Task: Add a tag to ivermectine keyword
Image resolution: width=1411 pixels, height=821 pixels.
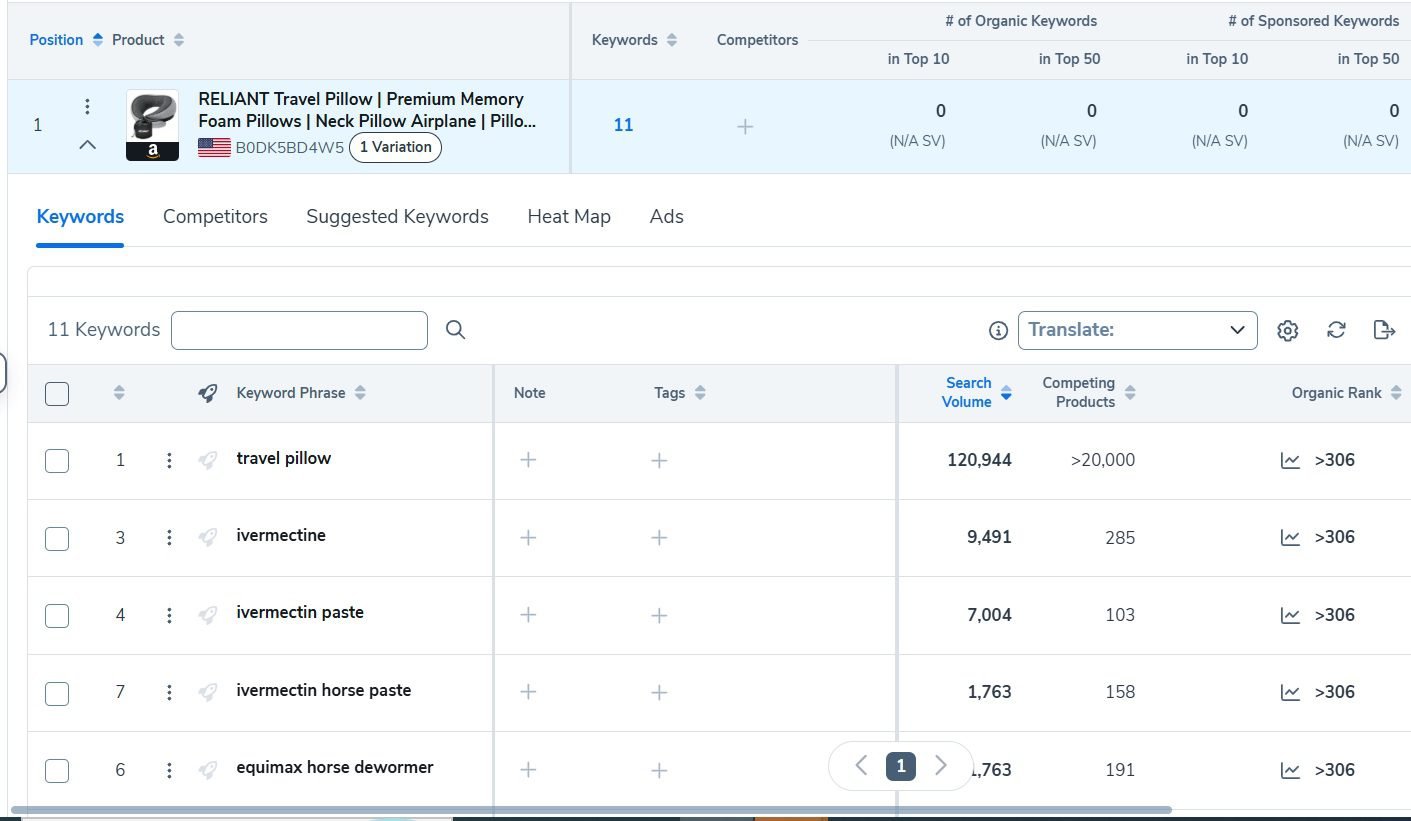Action: (659, 538)
